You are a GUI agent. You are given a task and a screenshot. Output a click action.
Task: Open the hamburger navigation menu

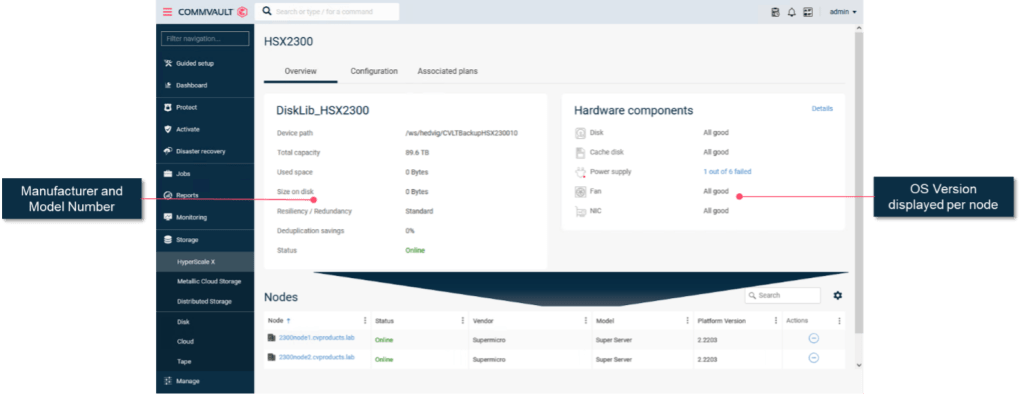168,12
